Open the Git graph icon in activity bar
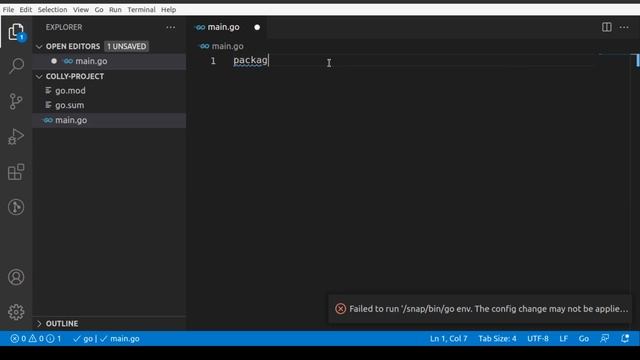Viewport: 640px width, 360px height. point(16,207)
